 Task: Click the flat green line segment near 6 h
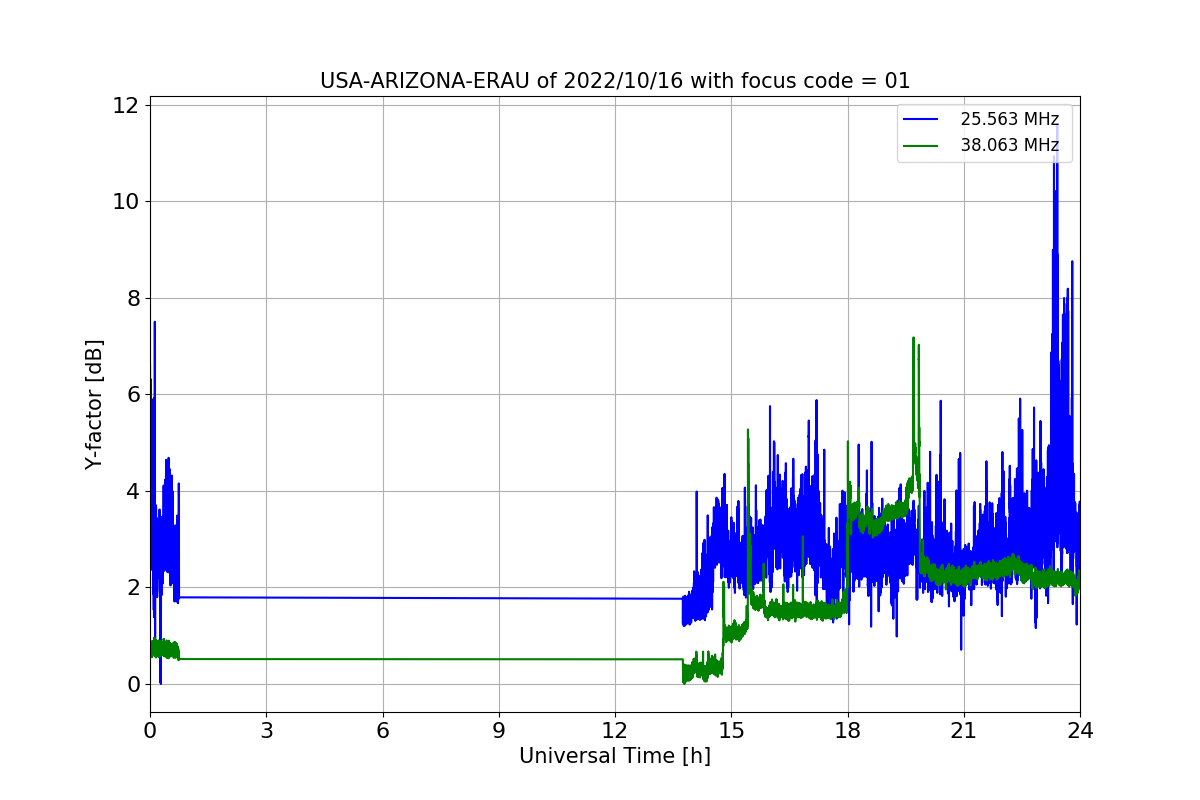(382, 659)
